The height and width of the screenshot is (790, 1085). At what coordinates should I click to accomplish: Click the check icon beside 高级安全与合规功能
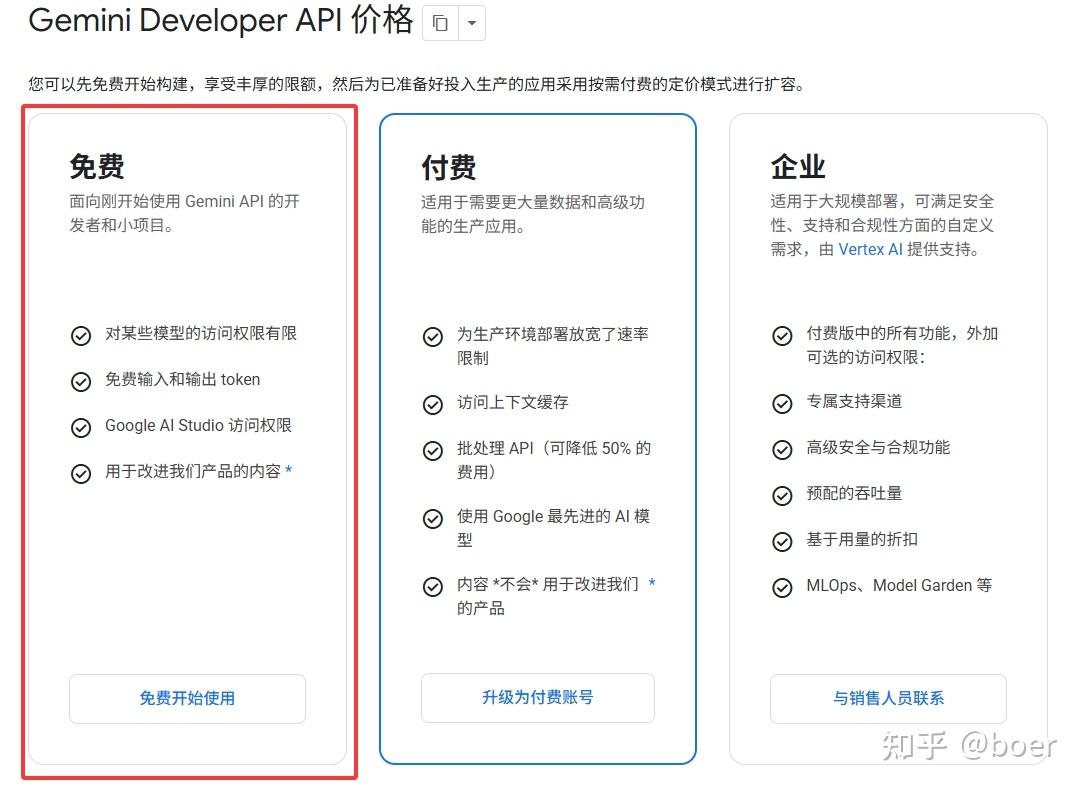coord(783,450)
